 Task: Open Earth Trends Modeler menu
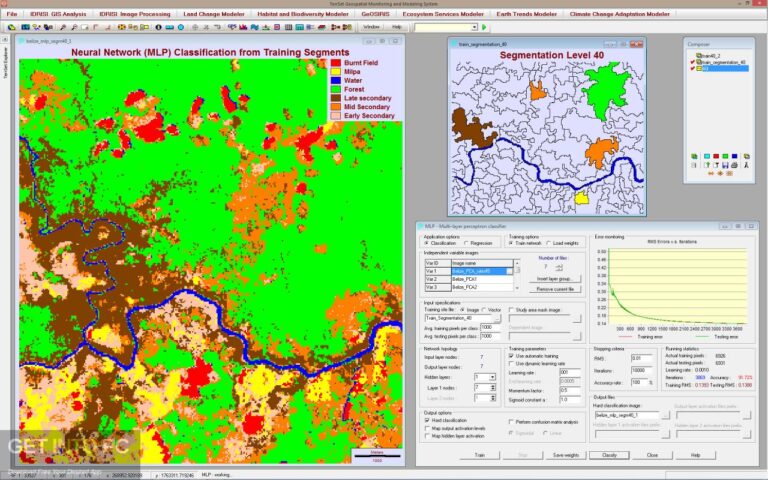point(527,14)
